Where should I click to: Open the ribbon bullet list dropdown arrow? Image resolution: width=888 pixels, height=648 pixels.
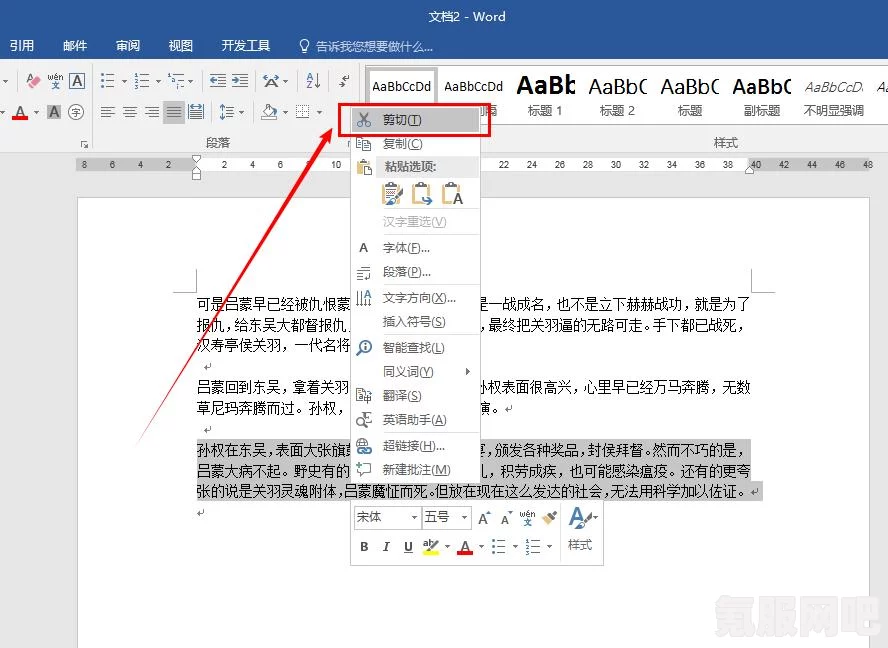(124, 82)
